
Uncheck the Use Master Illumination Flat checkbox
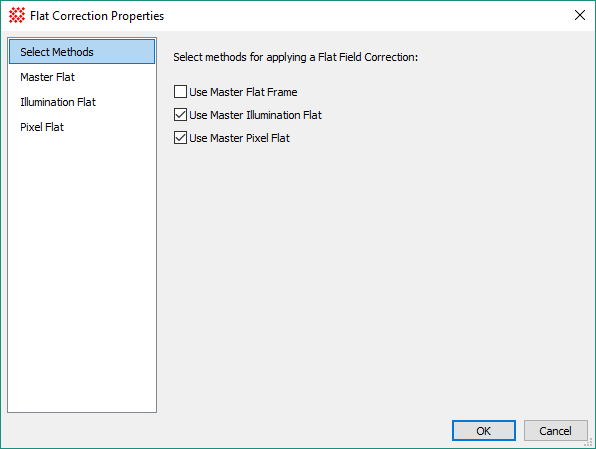point(180,114)
